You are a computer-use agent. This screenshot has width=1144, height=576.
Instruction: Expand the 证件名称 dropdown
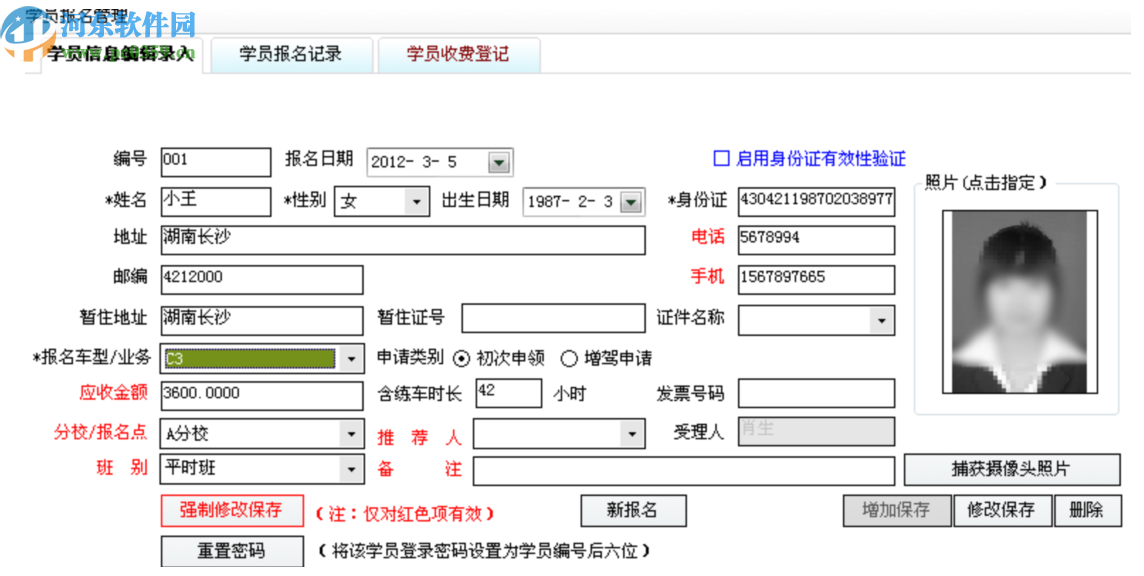click(x=881, y=319)
